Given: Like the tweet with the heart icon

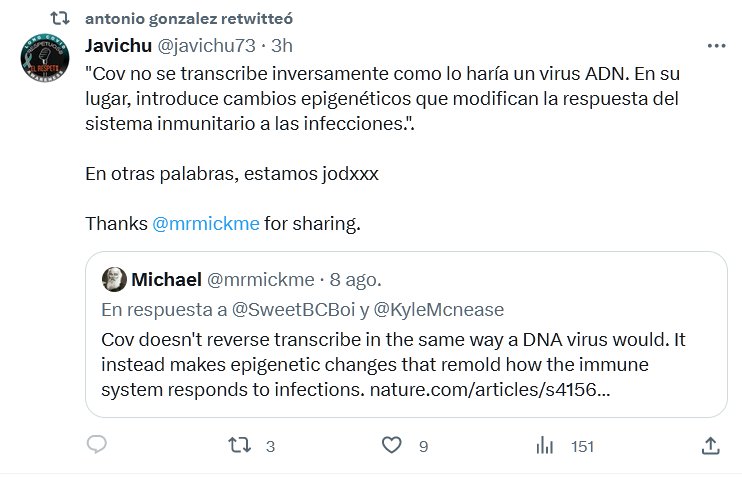Looking at the screenshot, I should (x=392, y=446).
